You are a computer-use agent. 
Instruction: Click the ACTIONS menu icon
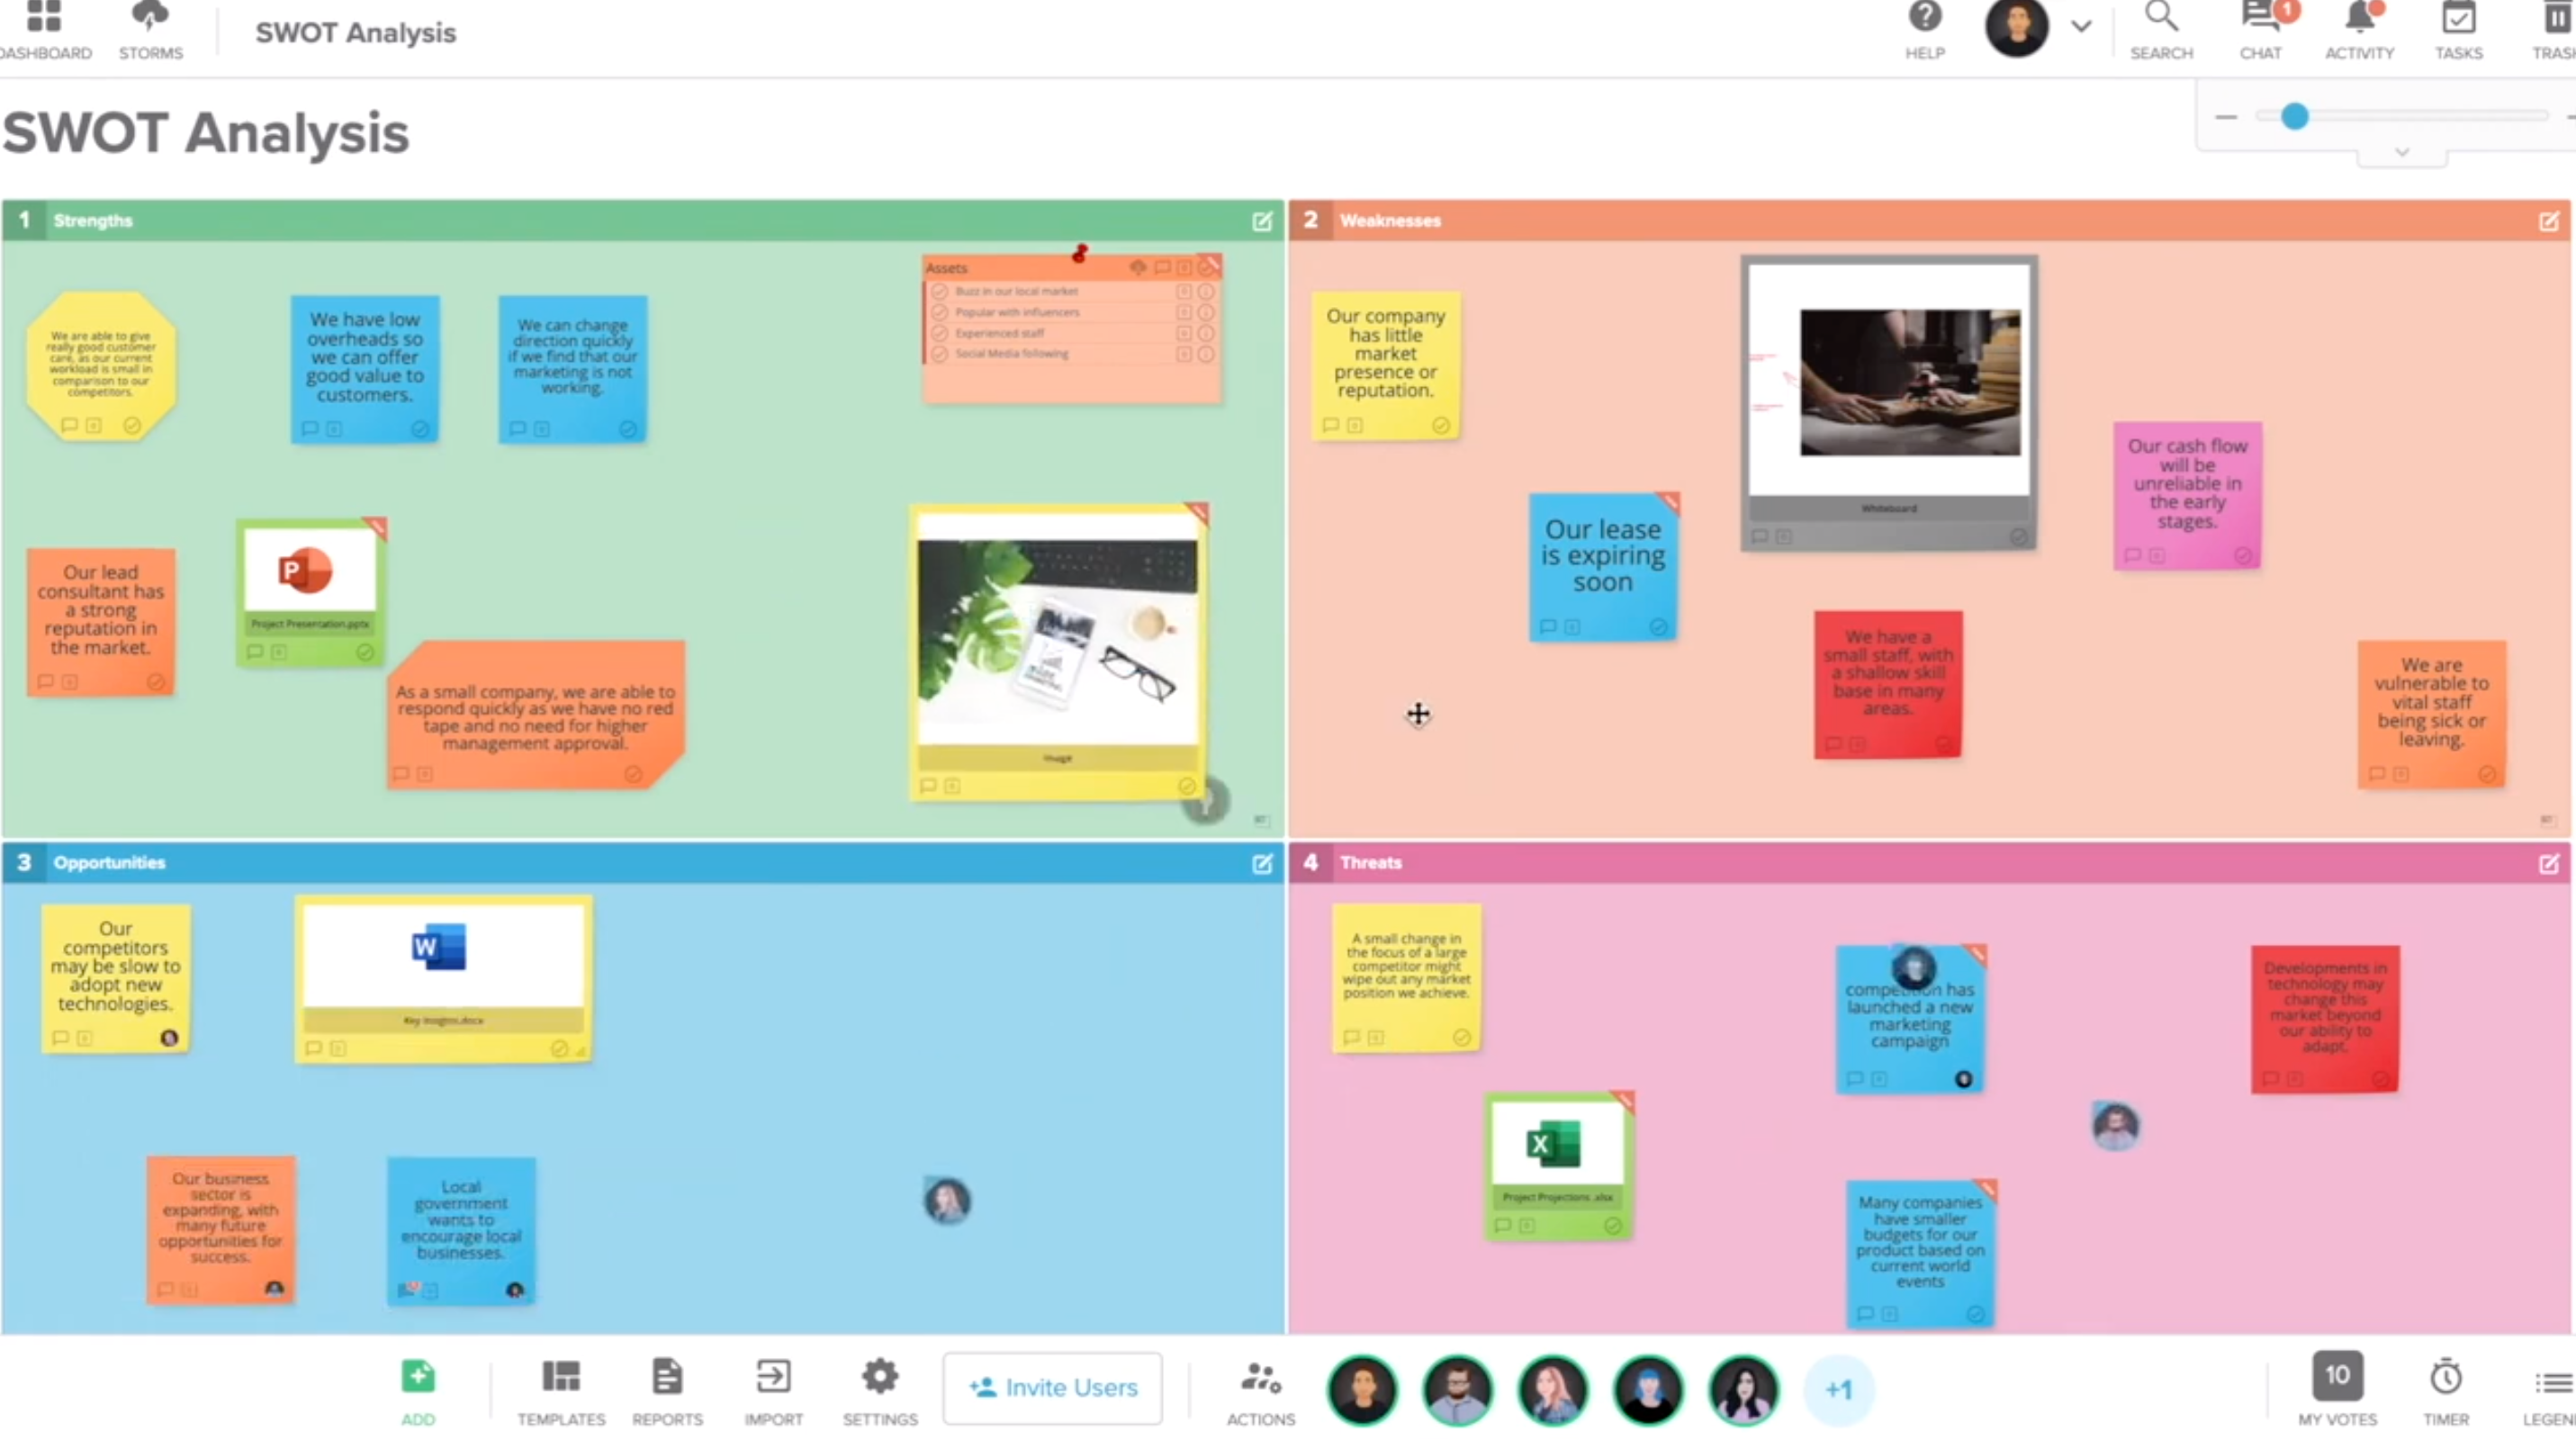1260,1378
